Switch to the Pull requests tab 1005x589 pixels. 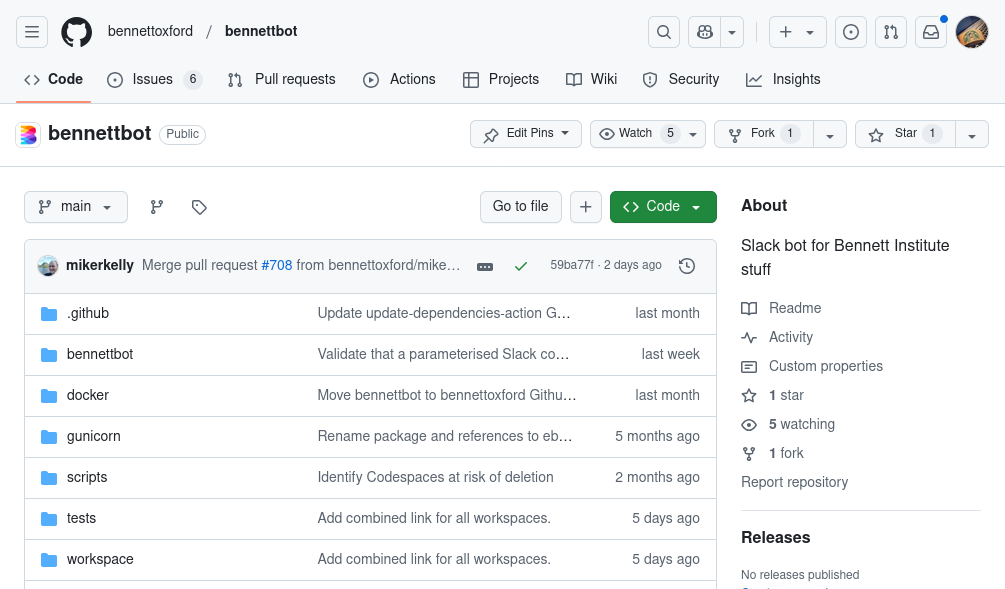pyautogui.click(x=281, y=79)
